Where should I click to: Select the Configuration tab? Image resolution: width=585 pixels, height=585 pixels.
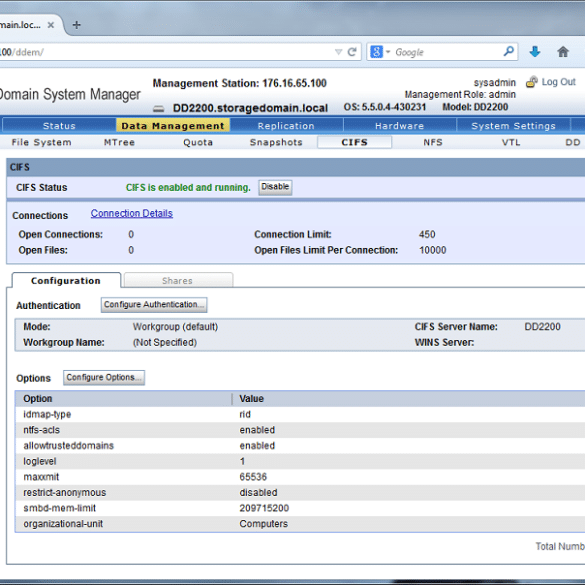pos(66,281)
